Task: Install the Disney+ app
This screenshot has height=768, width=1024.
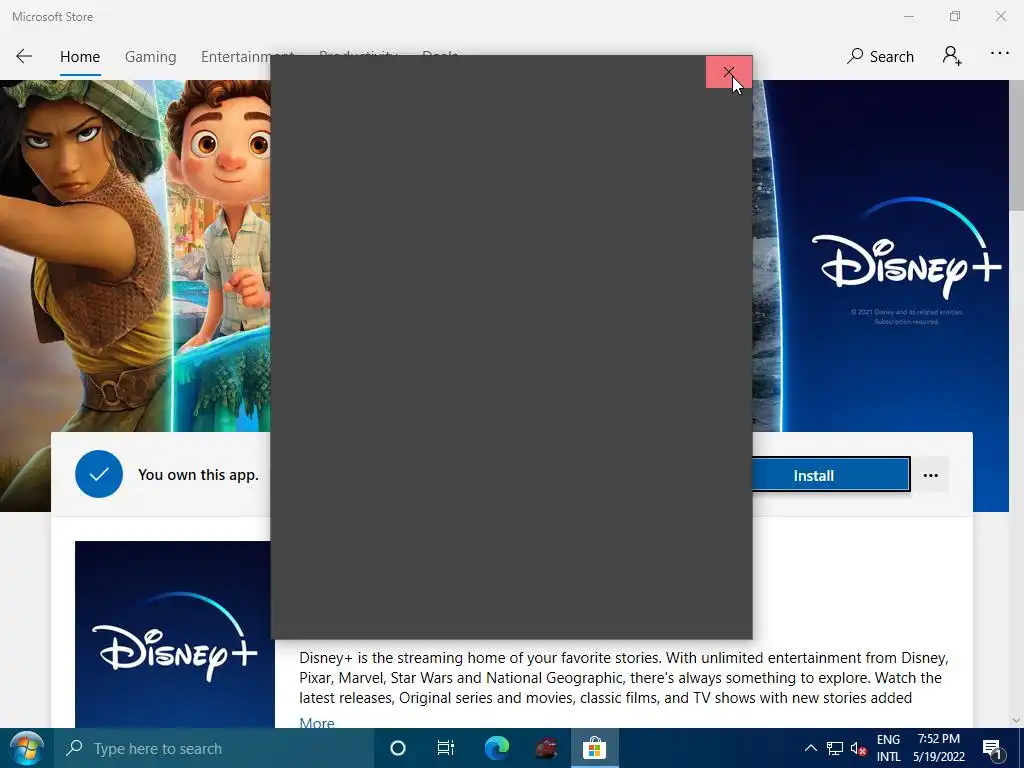Action: pos(831,475)
